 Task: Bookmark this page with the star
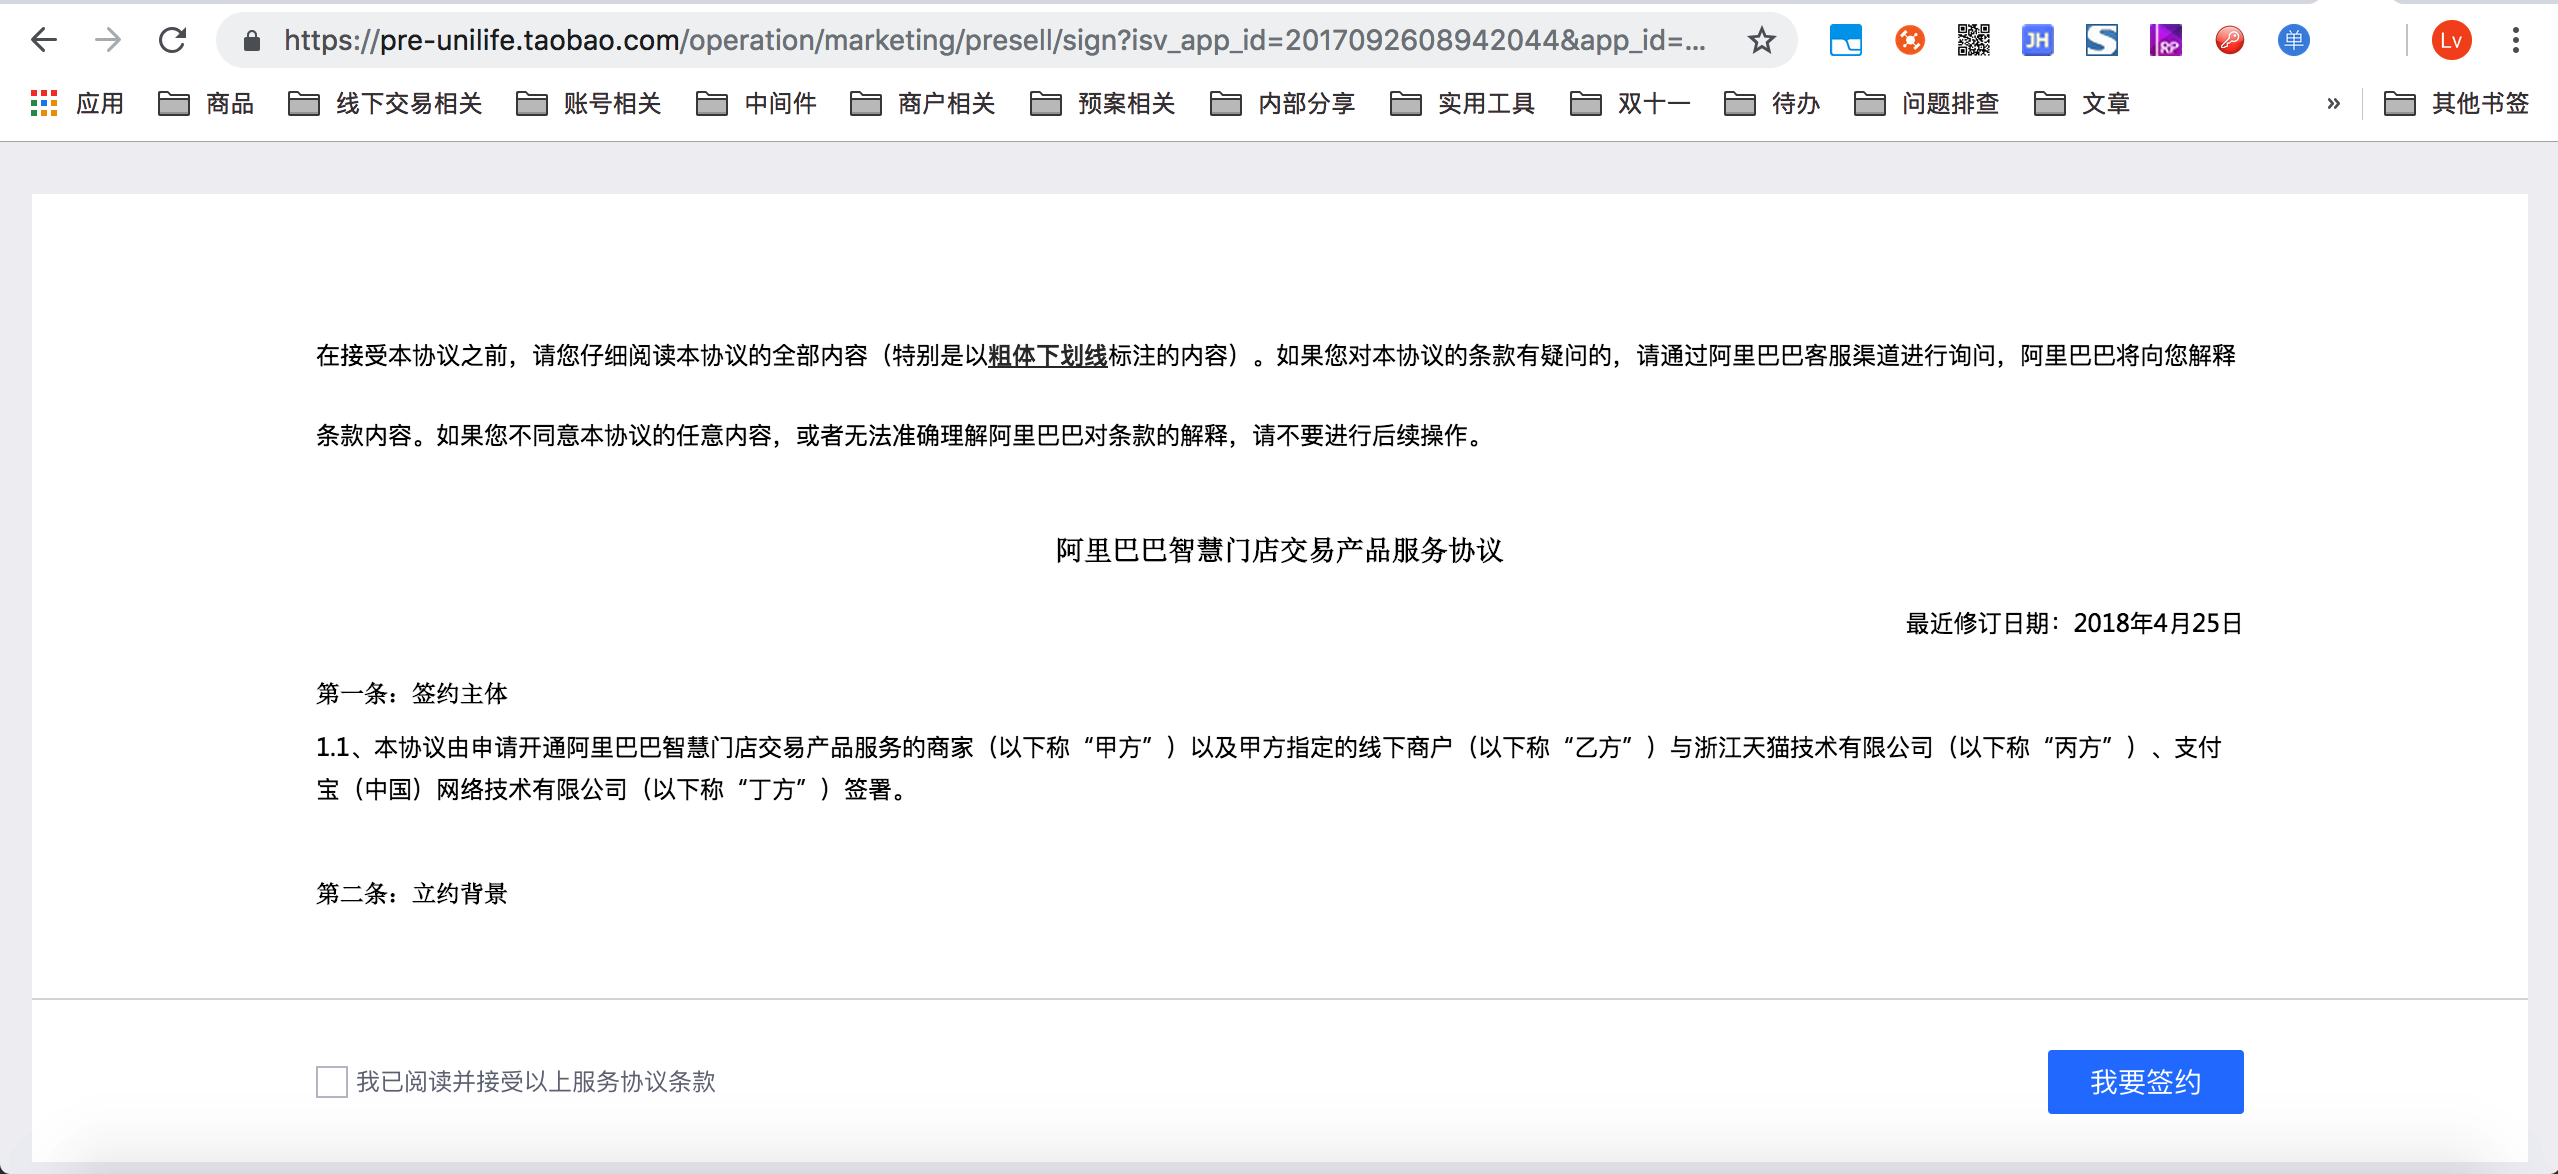[1761, 40]
